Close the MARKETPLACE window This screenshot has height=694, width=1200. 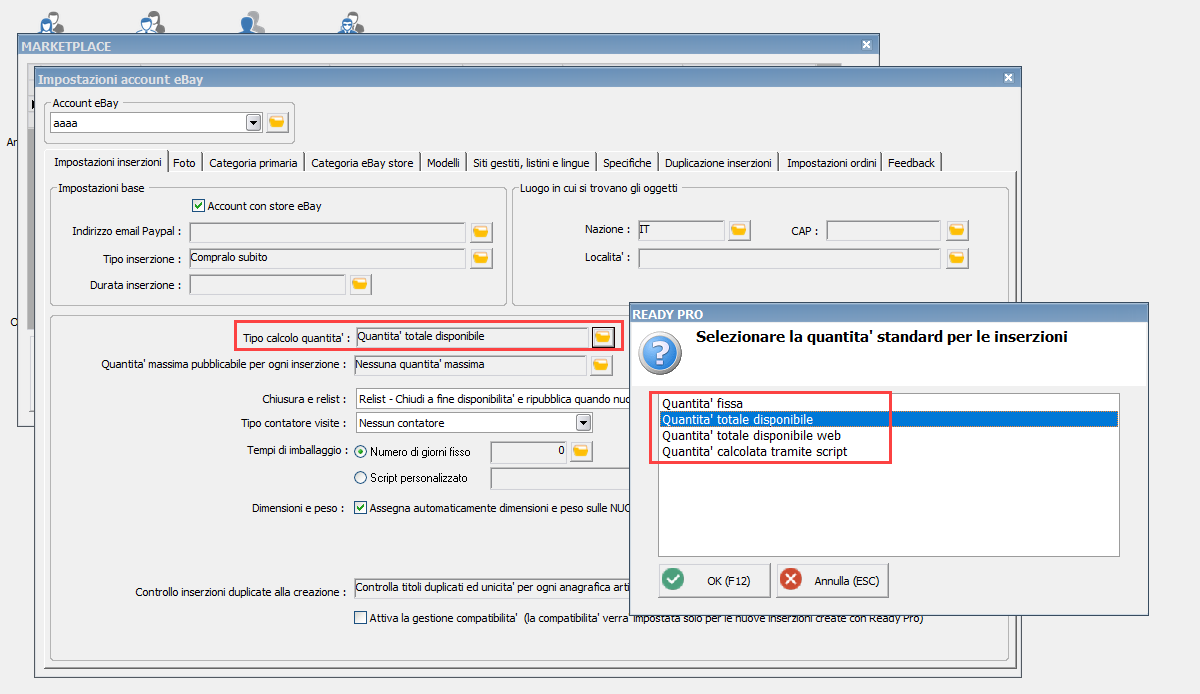pos(867,45)
